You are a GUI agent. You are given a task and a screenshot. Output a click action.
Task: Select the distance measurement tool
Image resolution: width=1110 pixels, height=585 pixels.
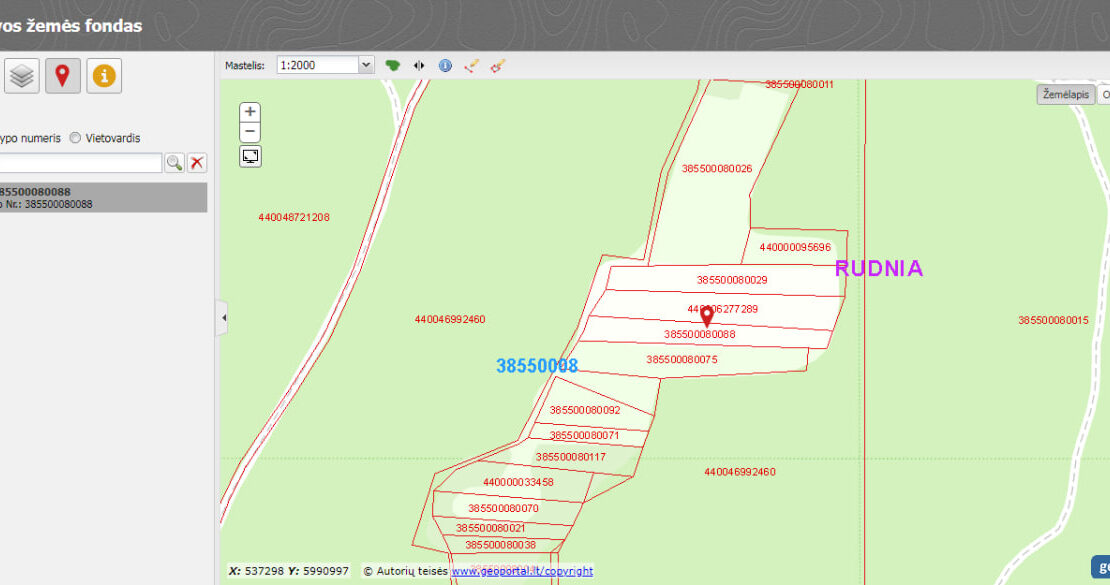click(x=472, y=65)
